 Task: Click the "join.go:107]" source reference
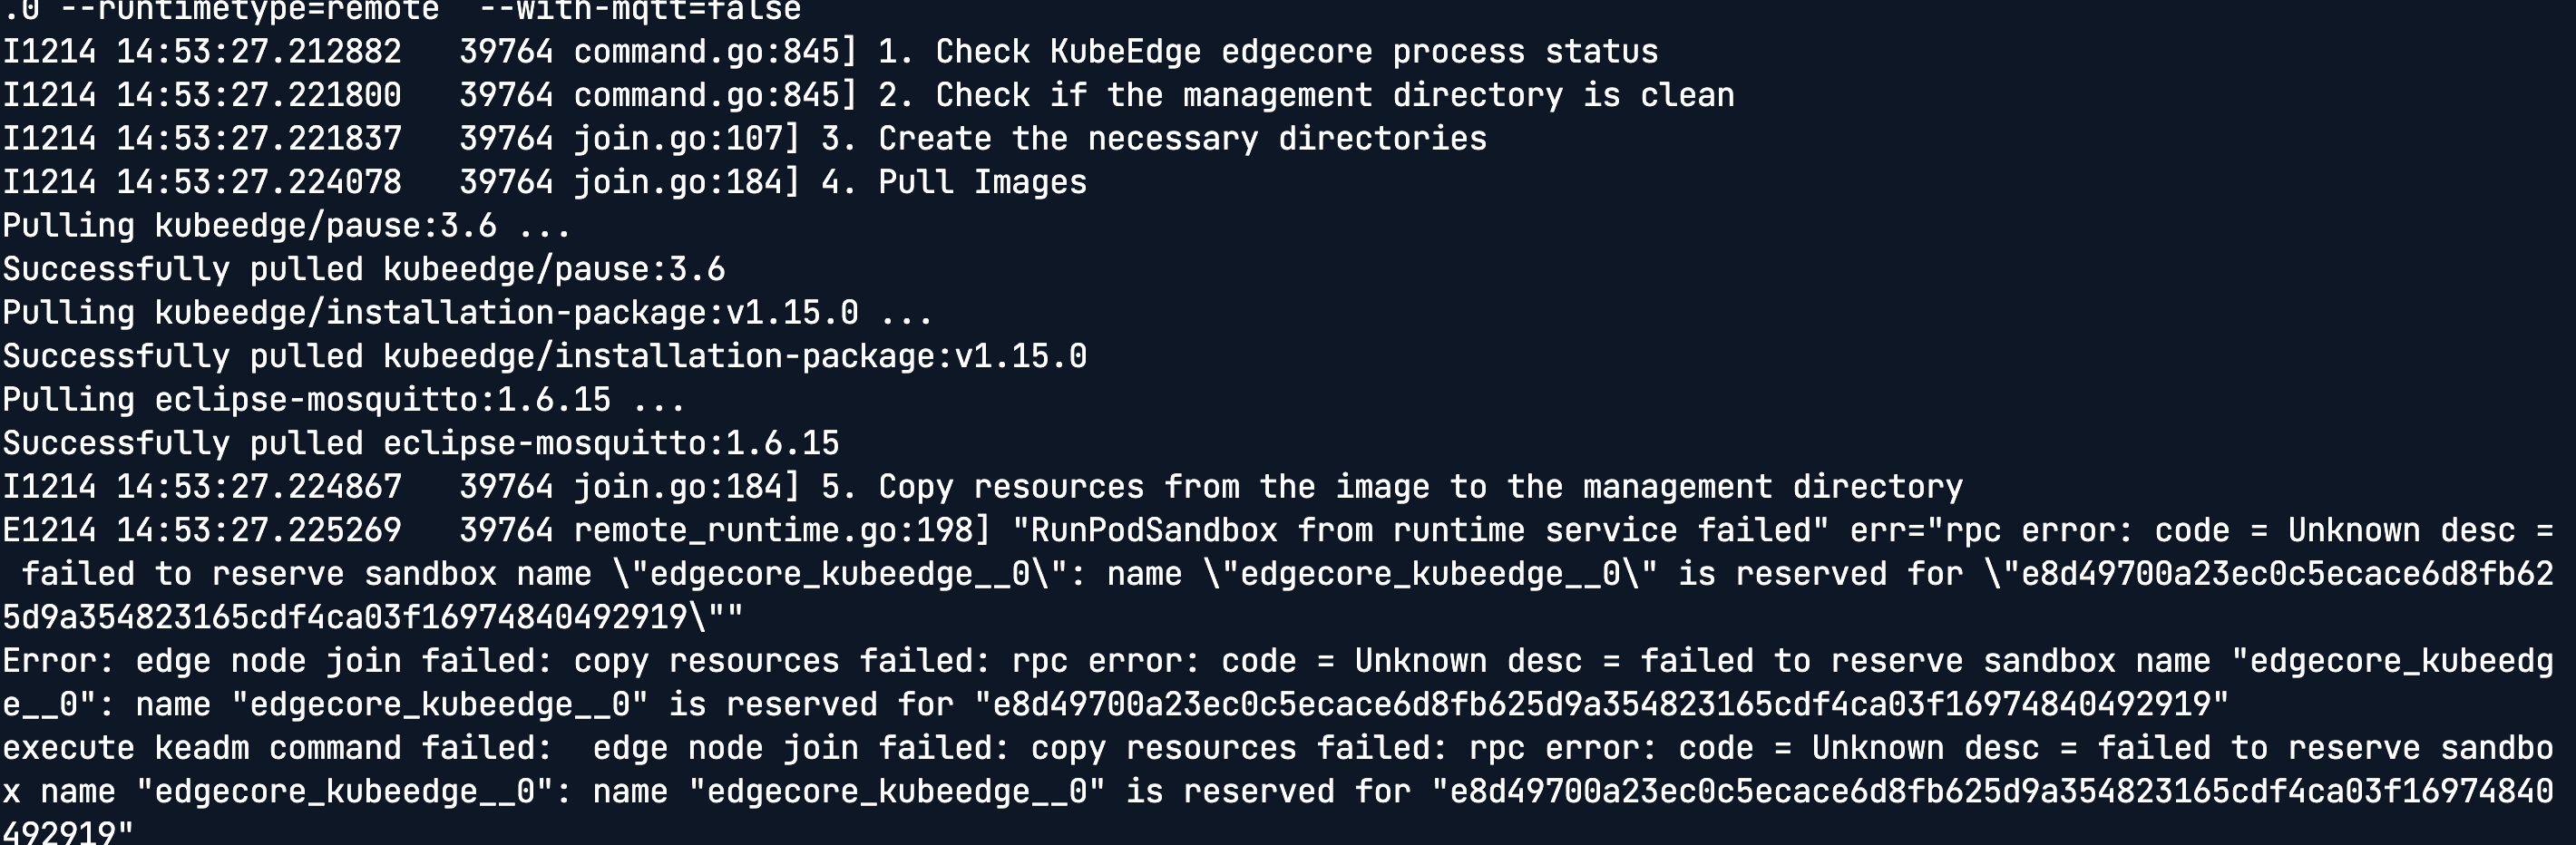point(686,139)
